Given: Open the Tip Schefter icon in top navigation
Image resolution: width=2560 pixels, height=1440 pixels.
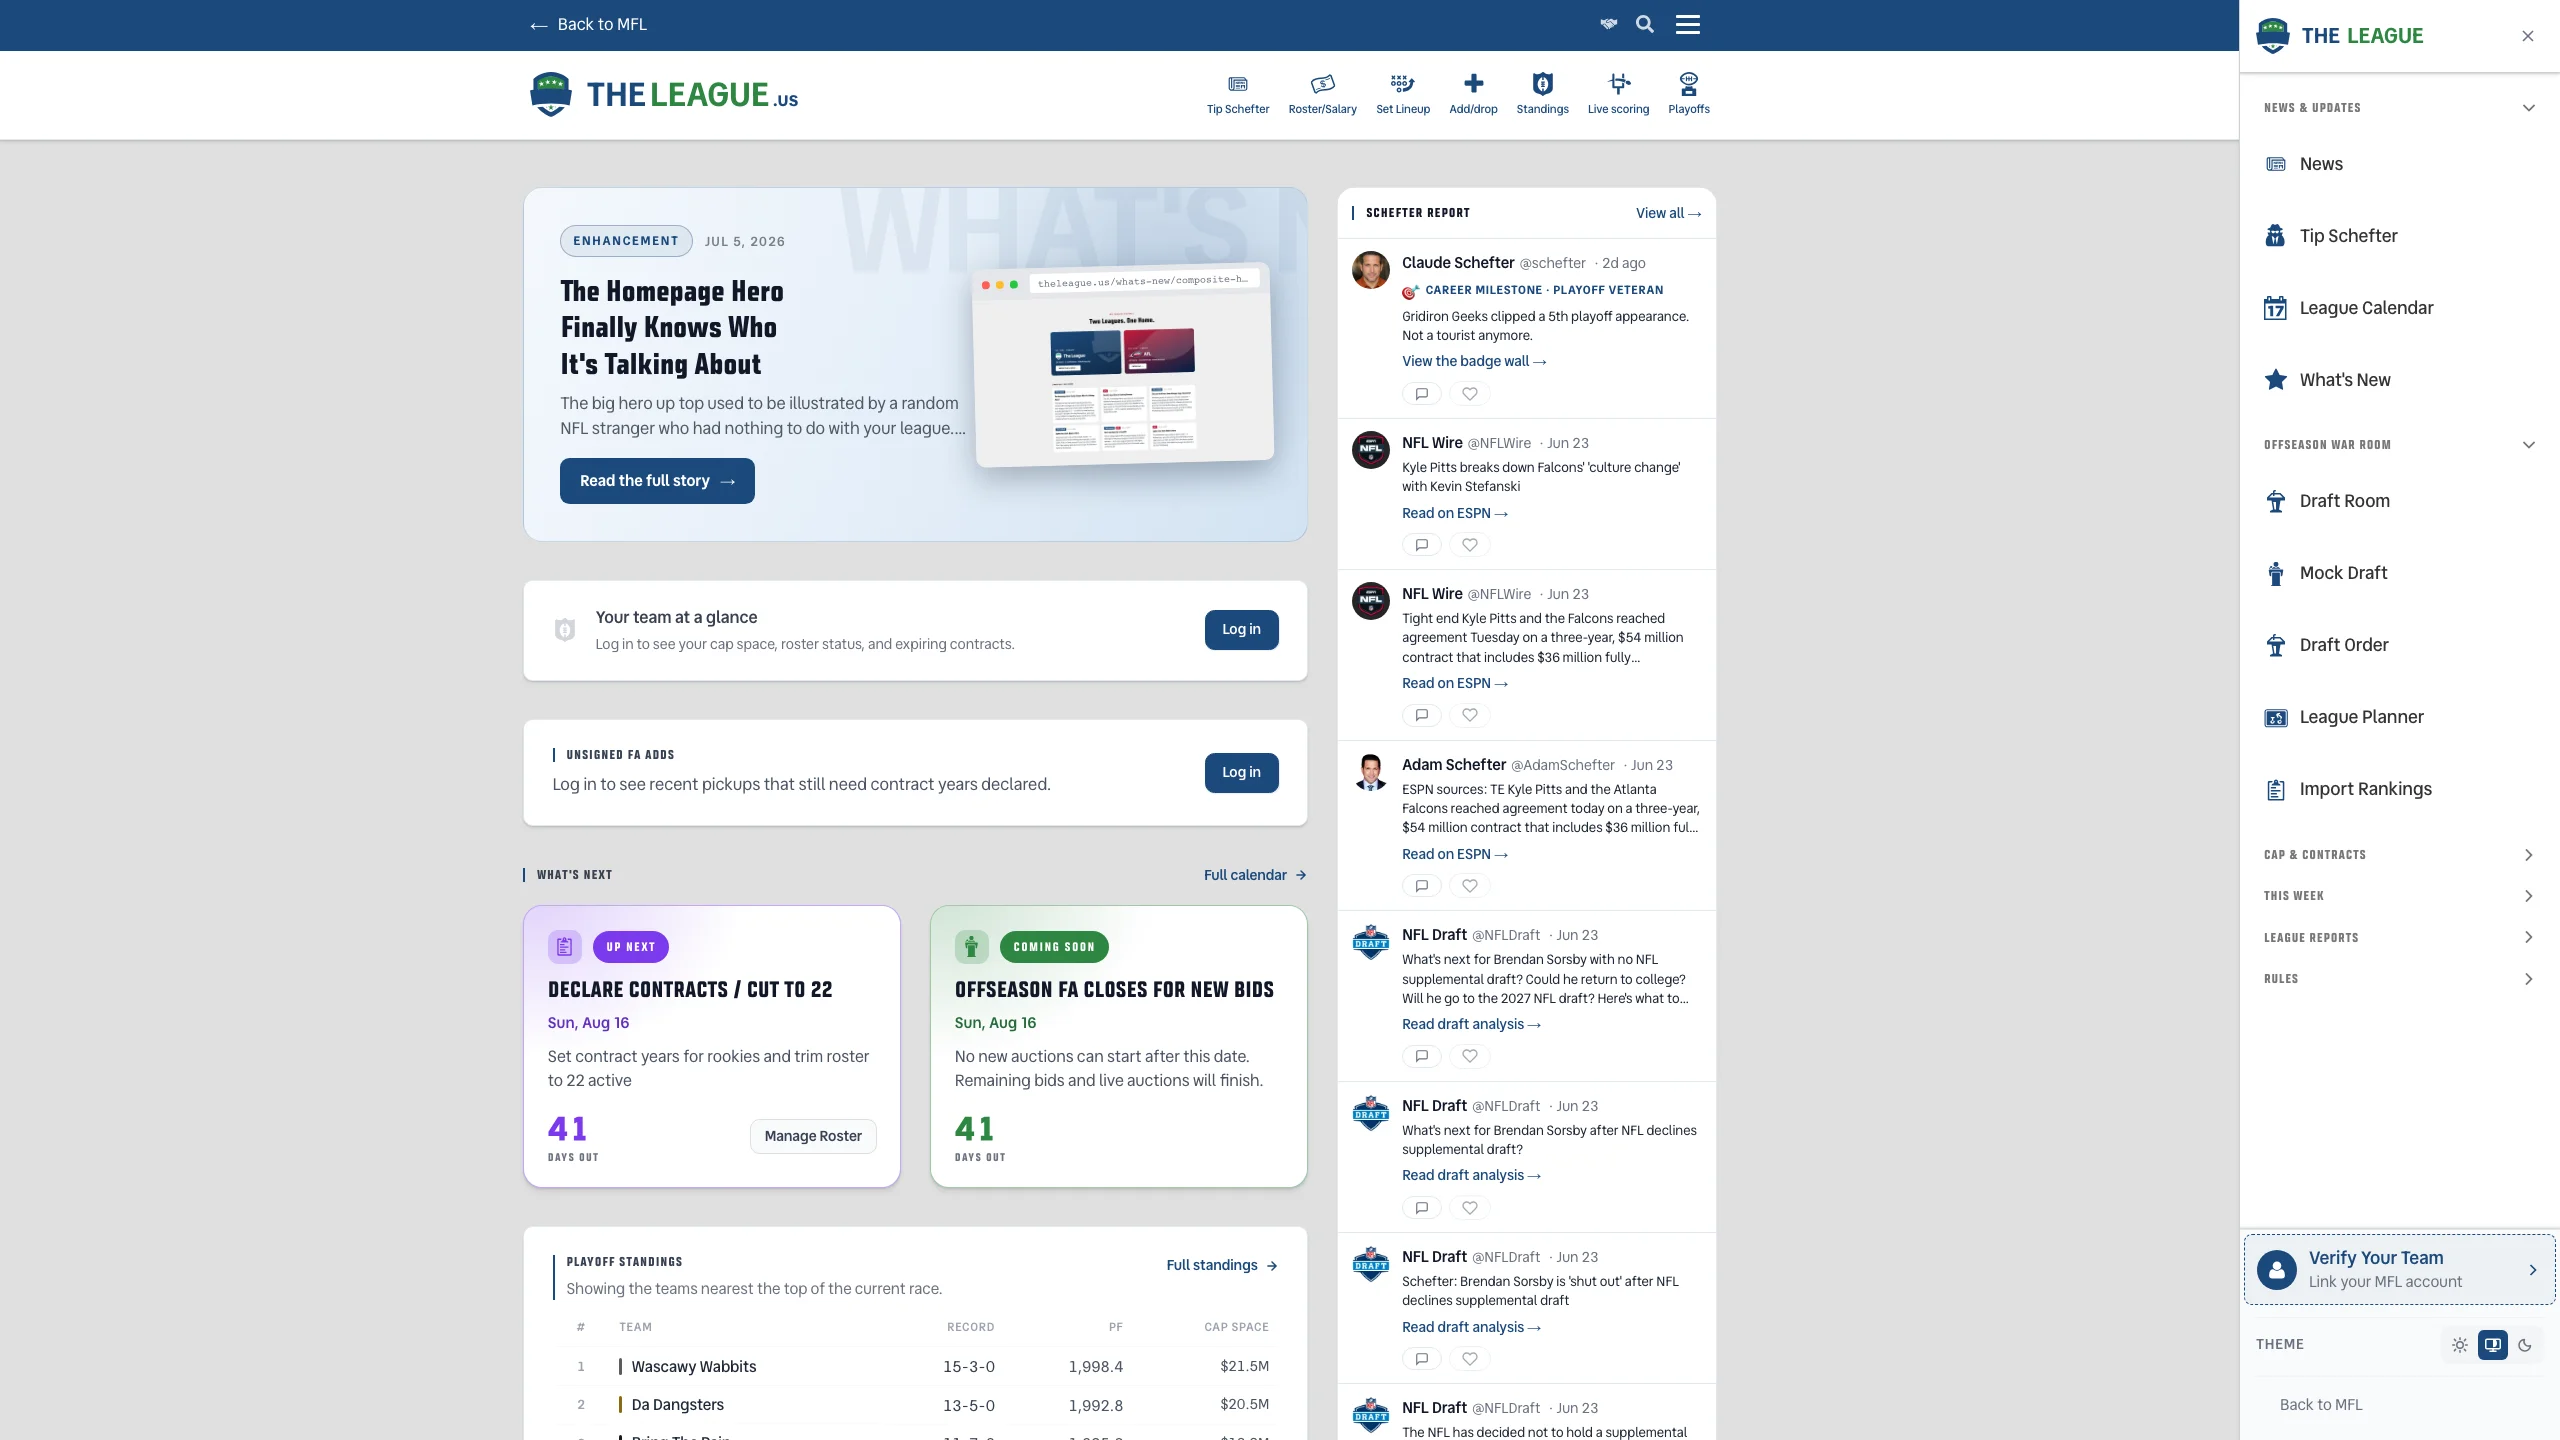Looking at the screenshot, I should pyautogui.click(x=1237, y=94).
